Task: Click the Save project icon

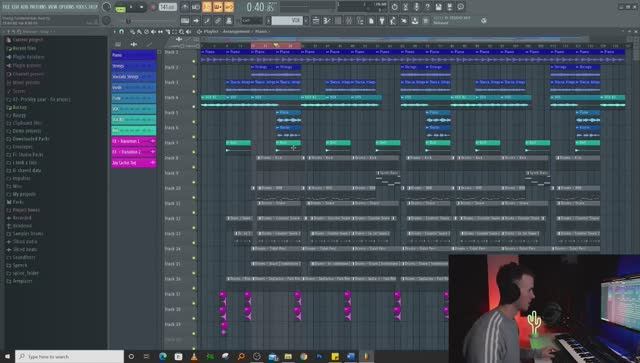Action: (438, 7)
